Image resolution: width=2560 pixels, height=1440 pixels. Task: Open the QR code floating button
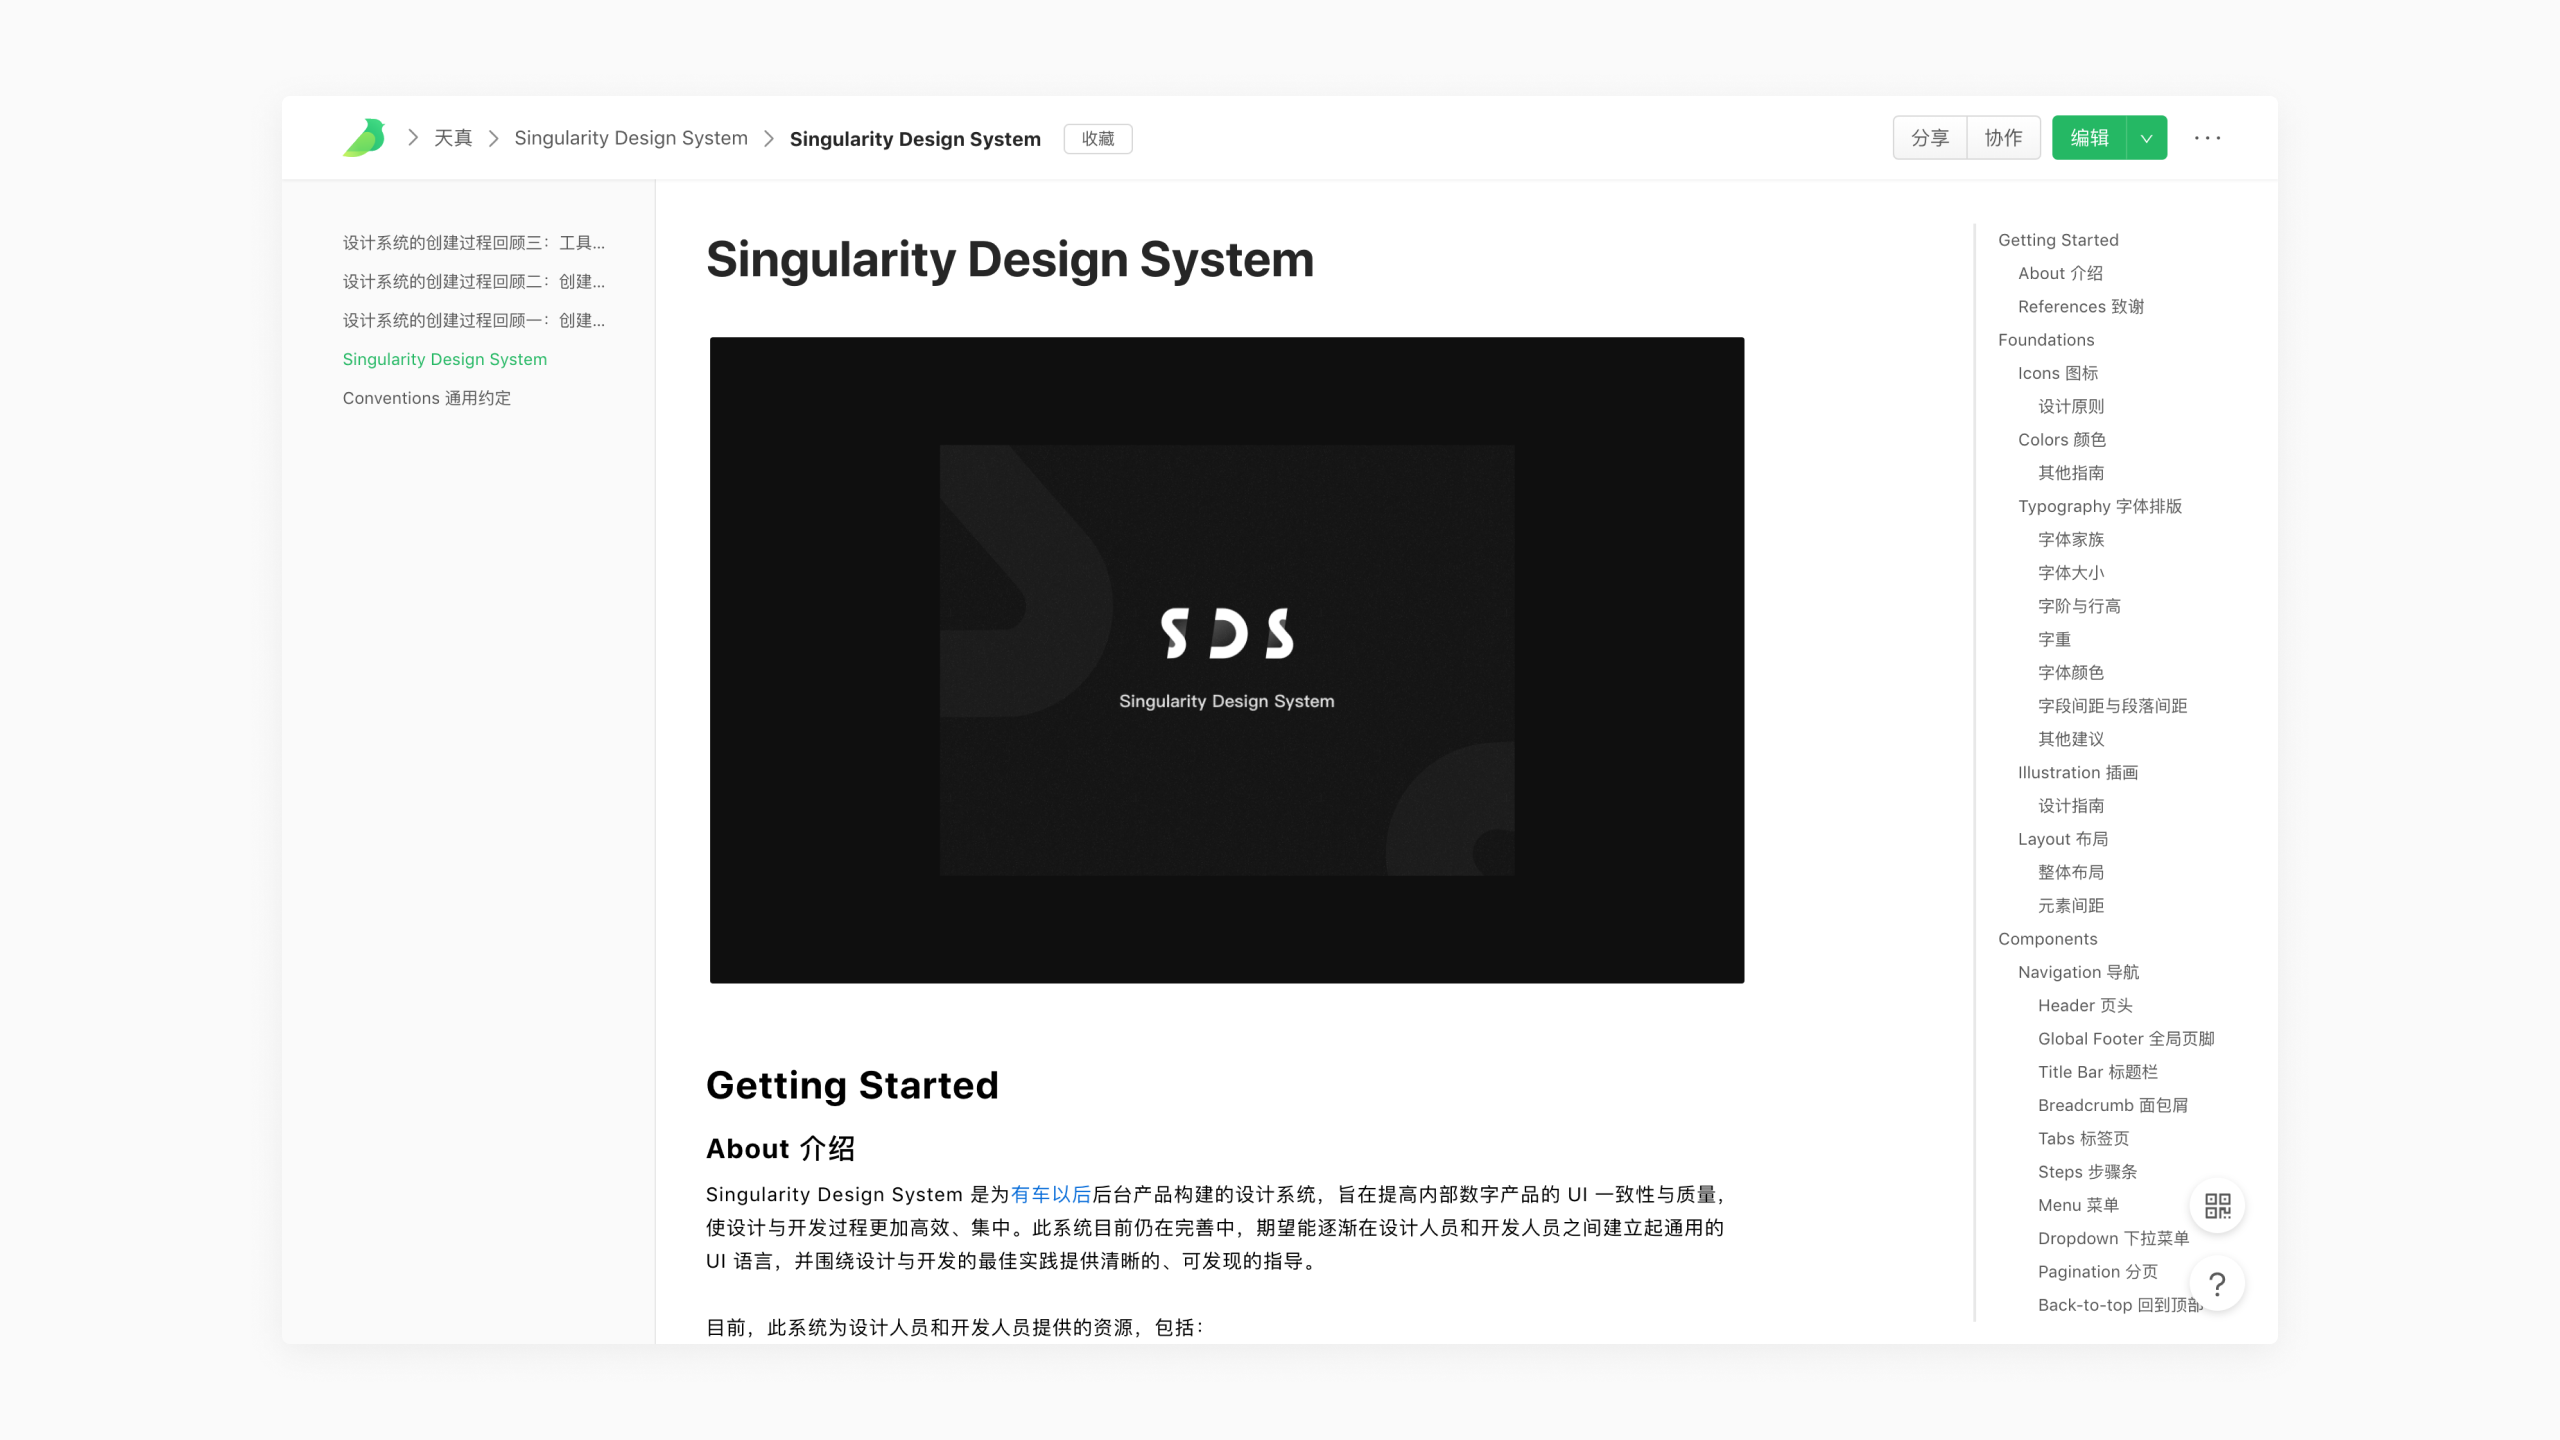point(2217,1206)
